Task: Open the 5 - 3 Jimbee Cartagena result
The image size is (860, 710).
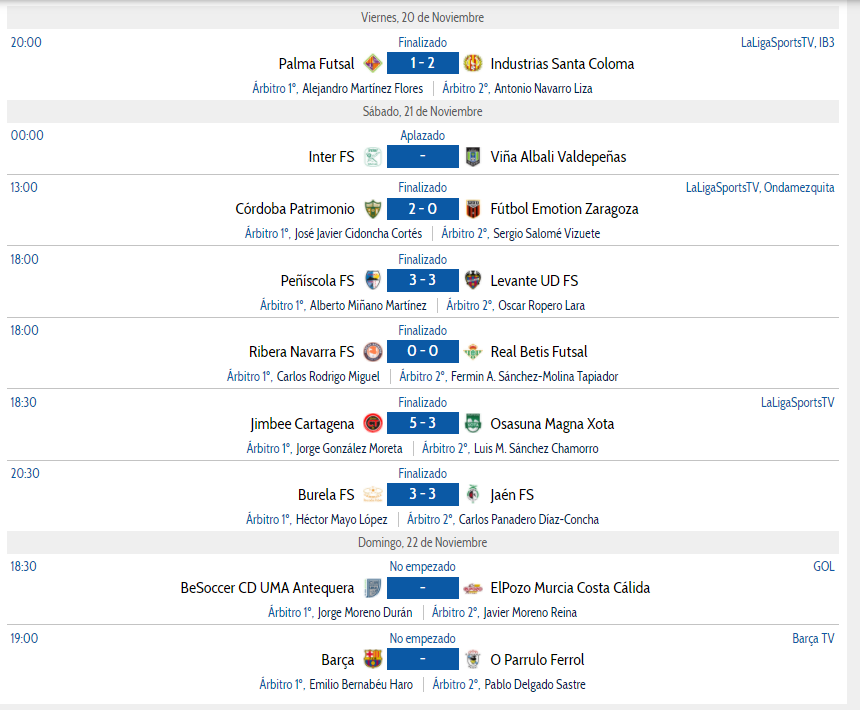Action: coord(422,423)
